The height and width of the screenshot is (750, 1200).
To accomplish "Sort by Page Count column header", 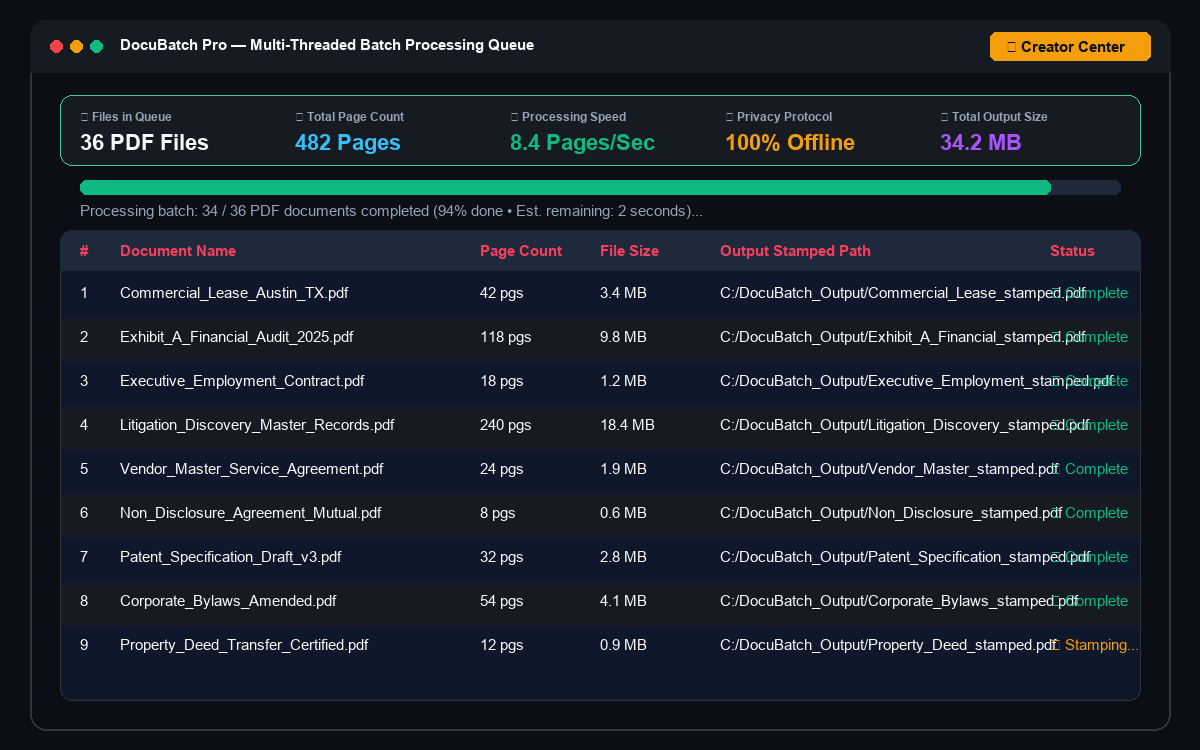I will [521, 251].
